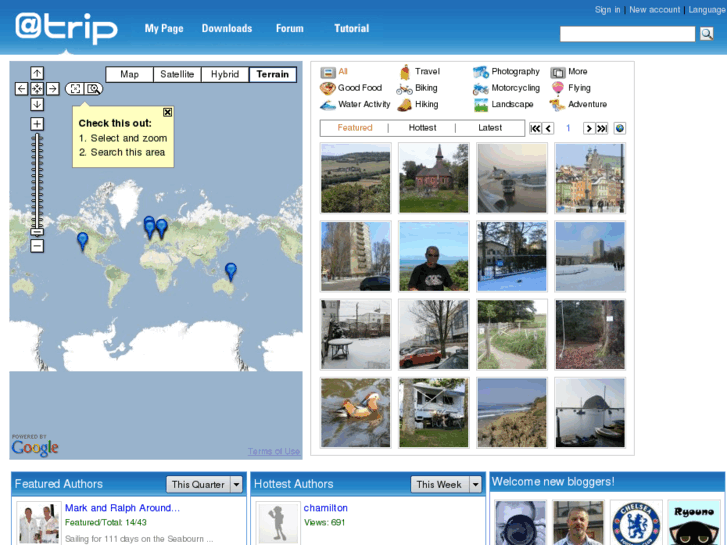727x545 pixels.
Task: Filter by Flying category
Action: [x=571, y=88]
